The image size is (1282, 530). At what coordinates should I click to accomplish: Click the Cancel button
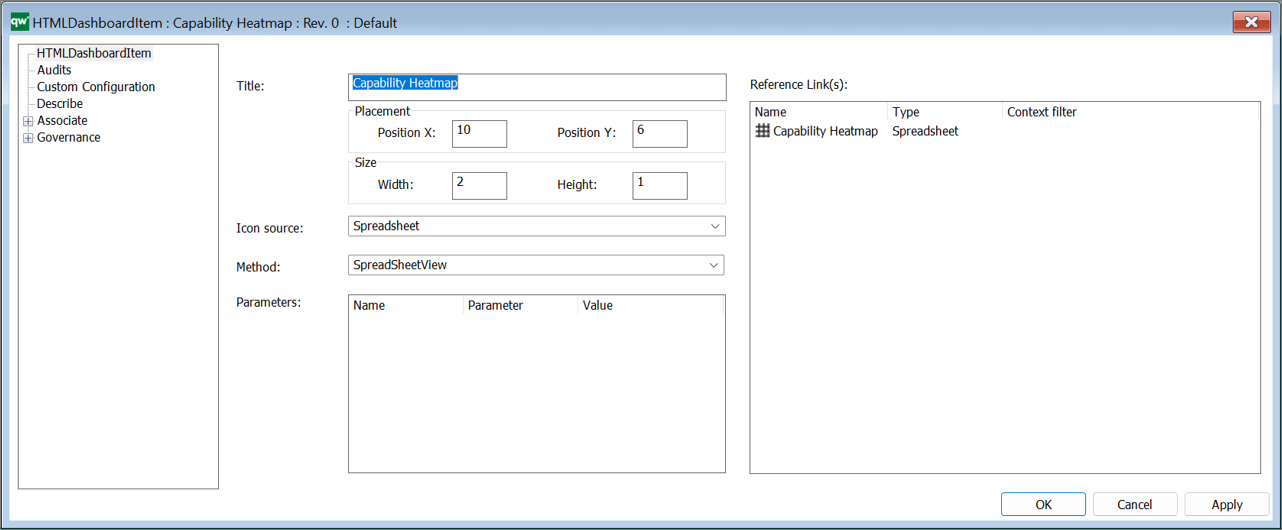(x=1135, y=504)
